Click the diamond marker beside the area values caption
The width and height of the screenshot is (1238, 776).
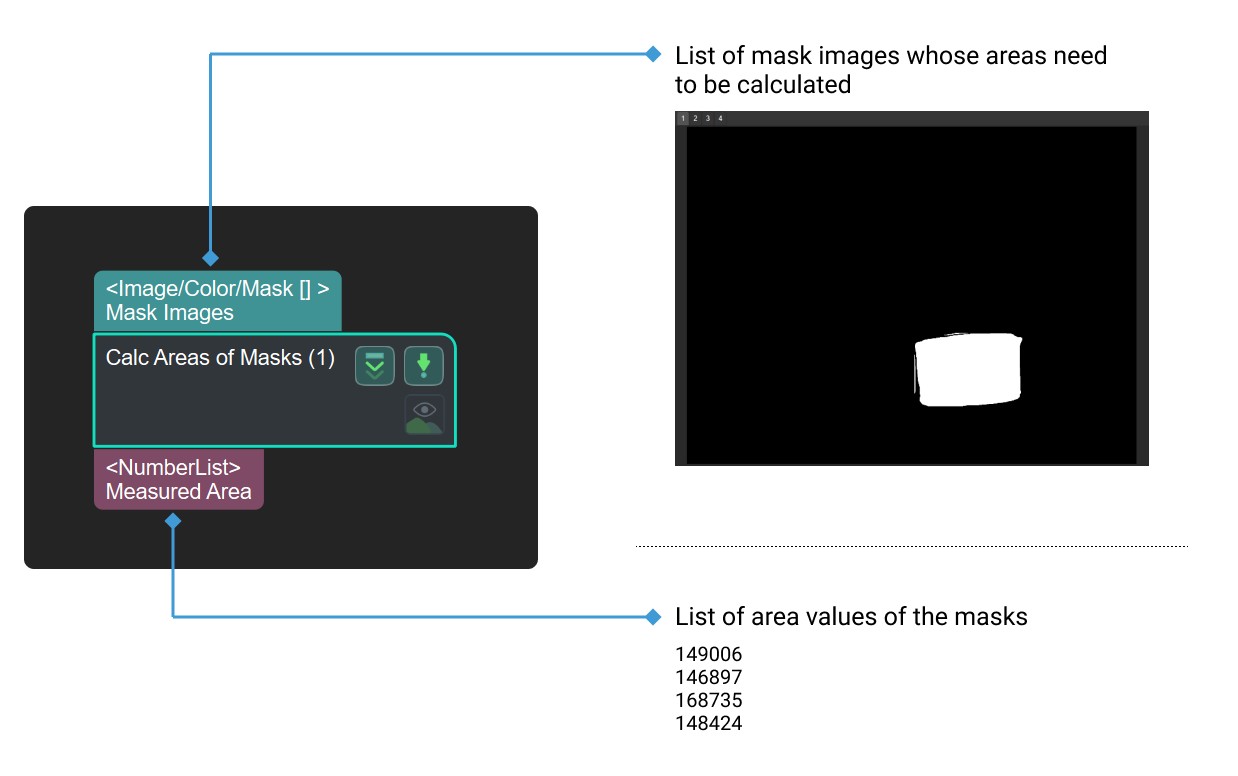point(655,617)
